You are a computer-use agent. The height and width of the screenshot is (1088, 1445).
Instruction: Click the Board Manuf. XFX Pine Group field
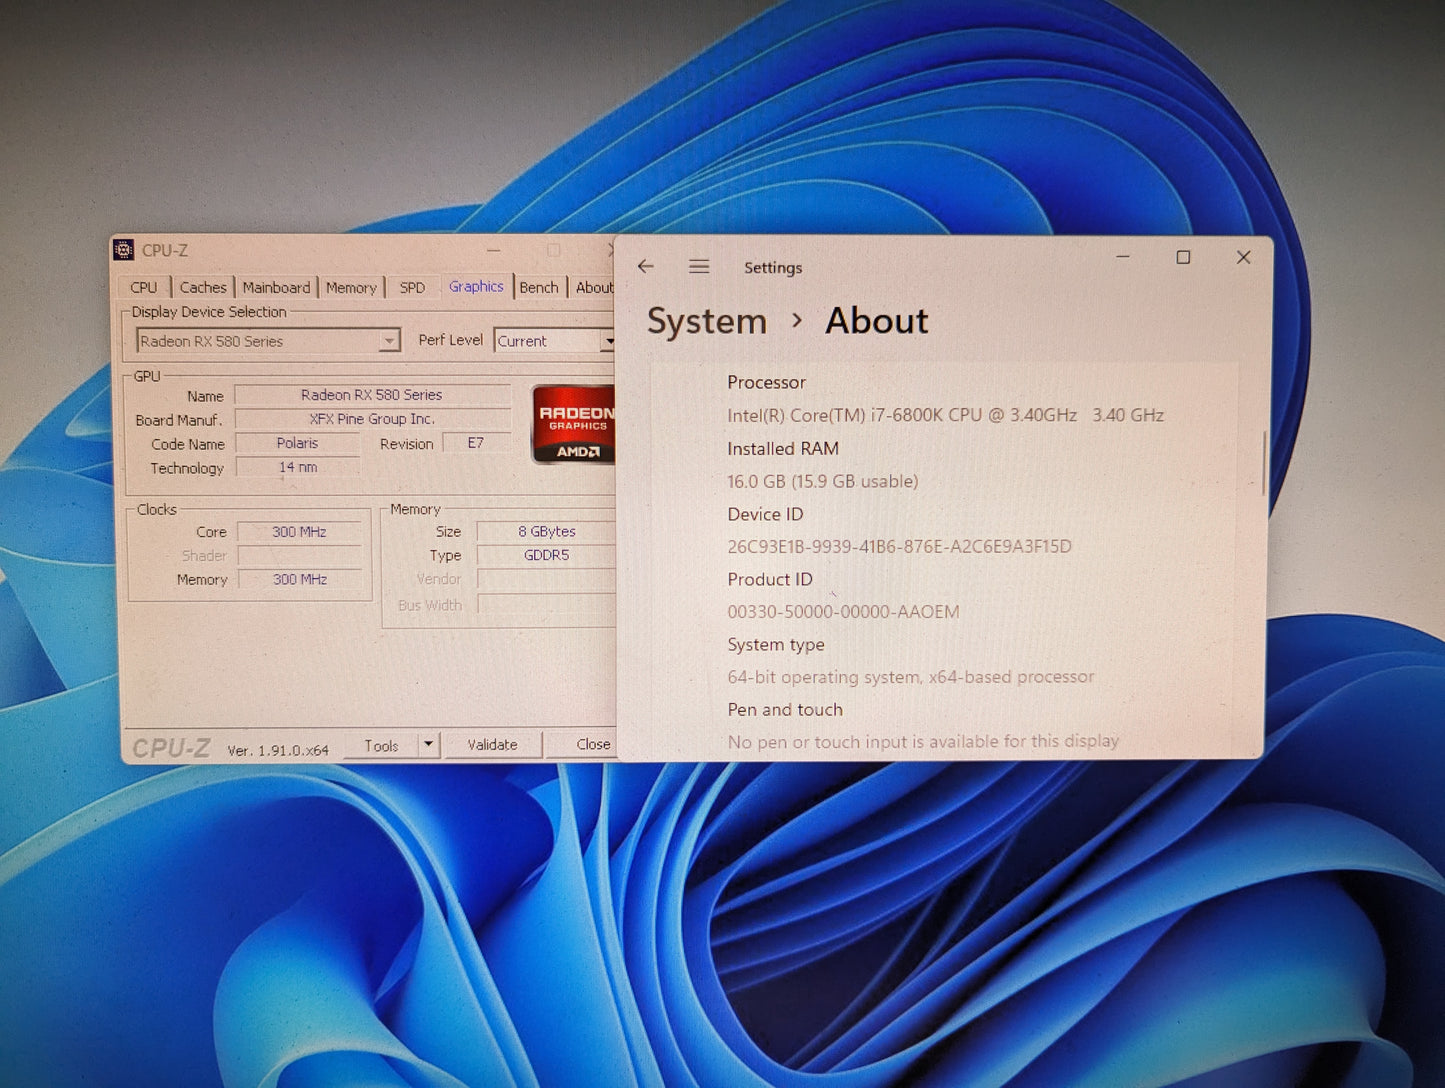[x=372, y=419]
